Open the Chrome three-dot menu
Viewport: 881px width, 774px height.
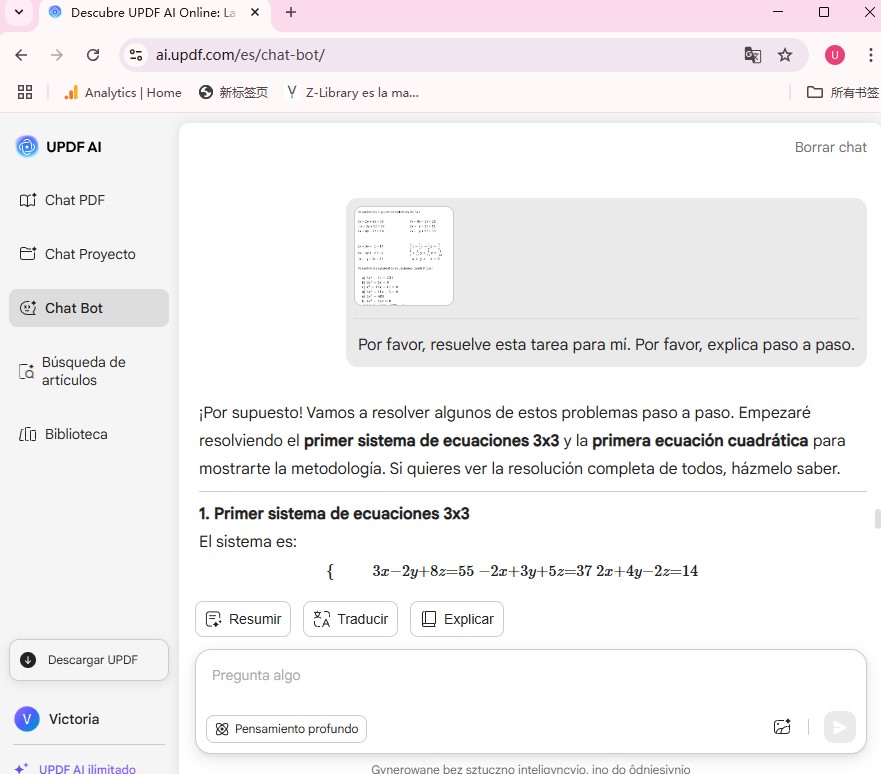870,55
